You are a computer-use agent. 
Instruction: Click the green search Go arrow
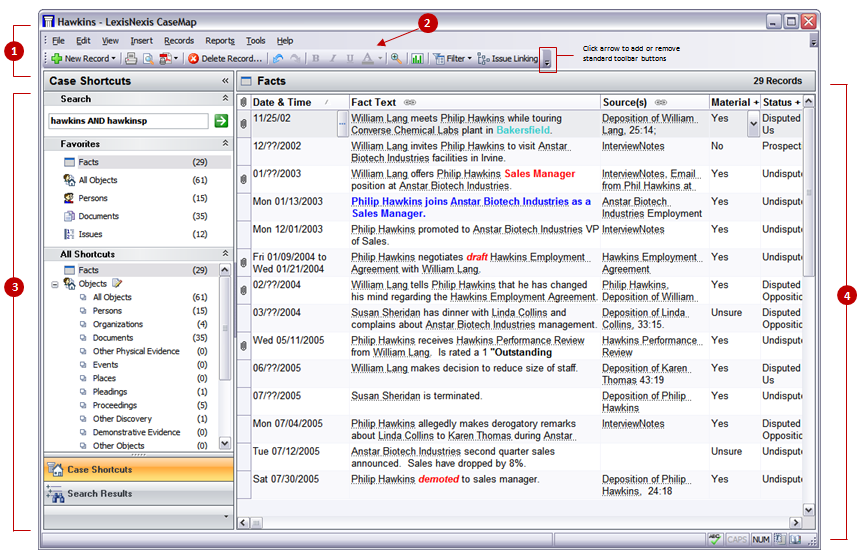point(221,121)
